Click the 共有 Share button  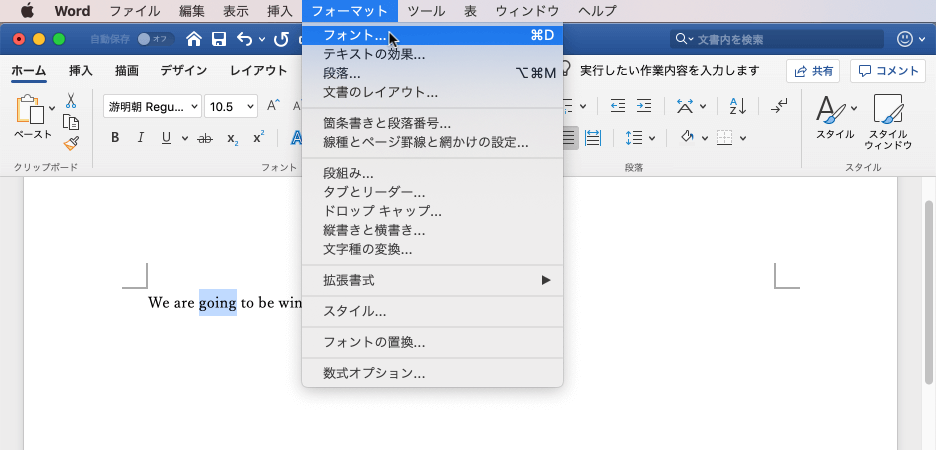[x=813, y=71]
